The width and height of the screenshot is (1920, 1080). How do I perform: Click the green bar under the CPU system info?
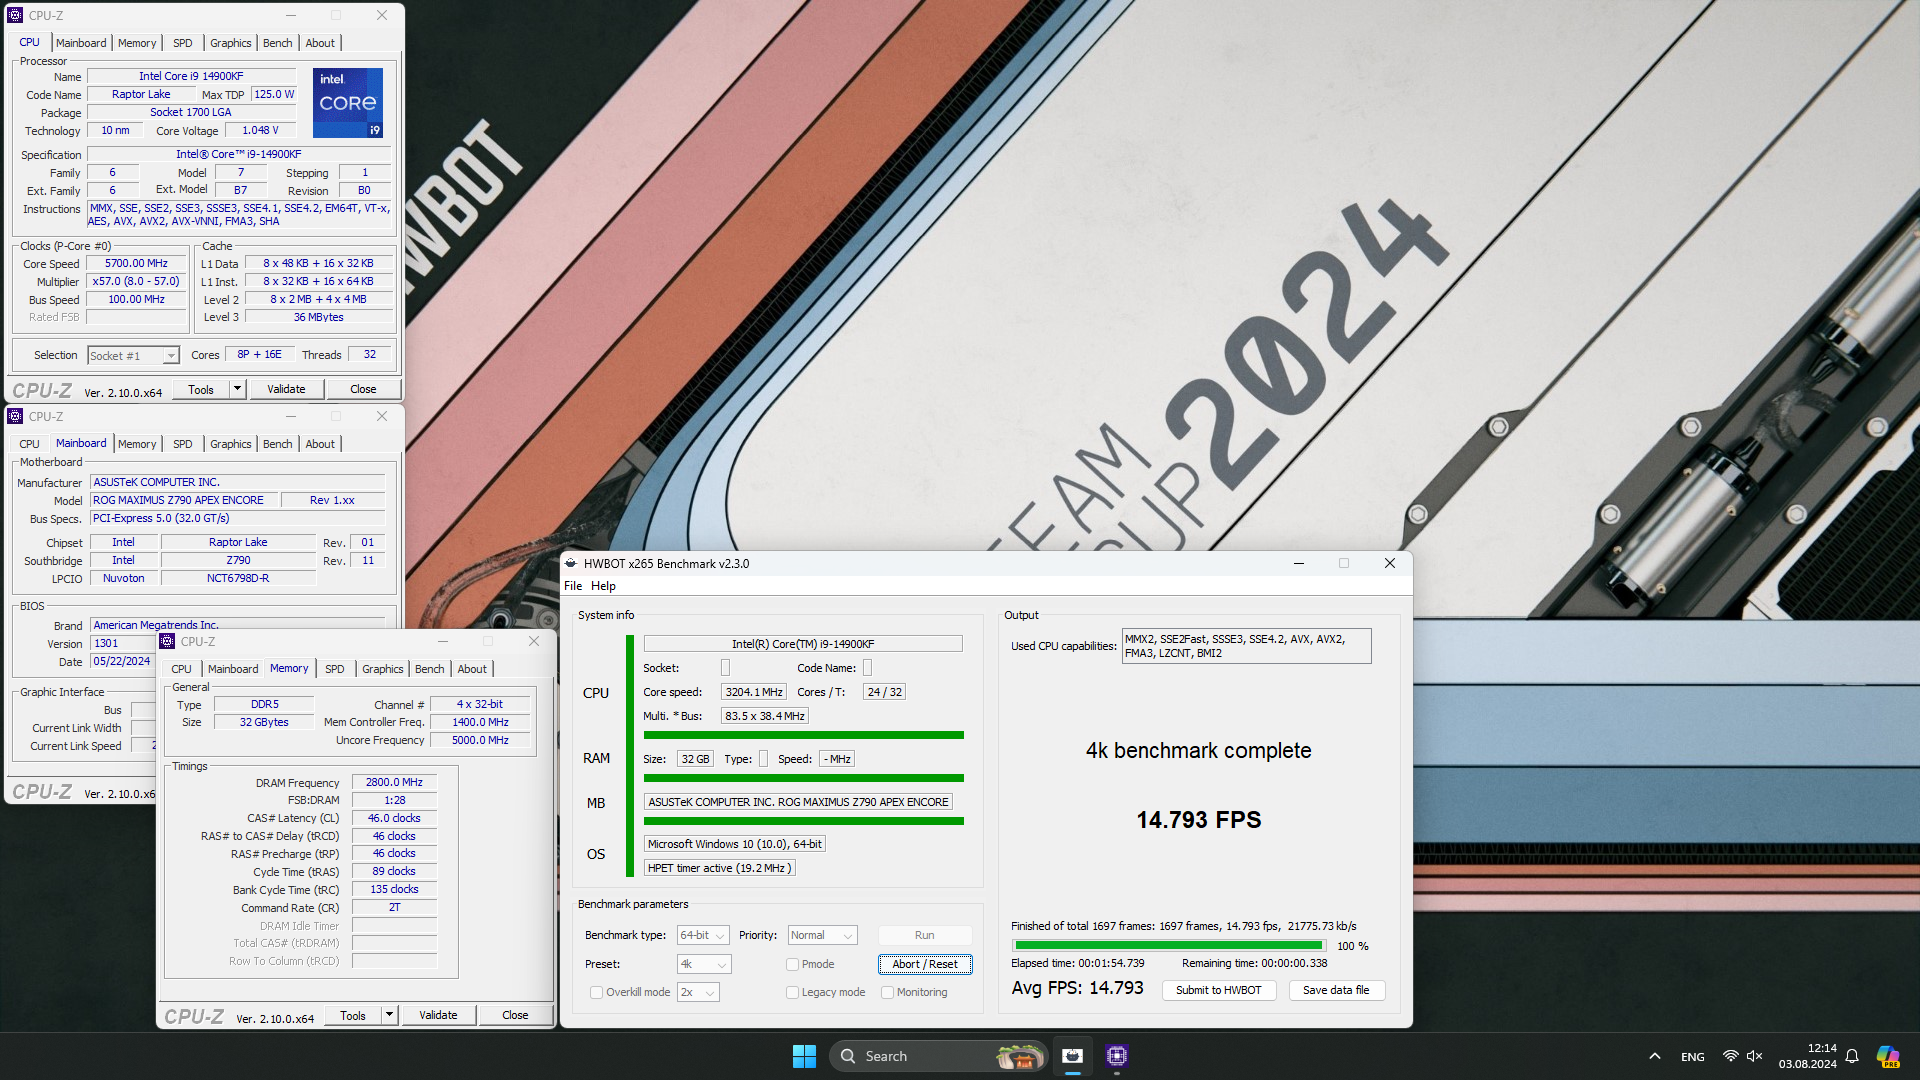pyautogui.click(x=804, y=735)
